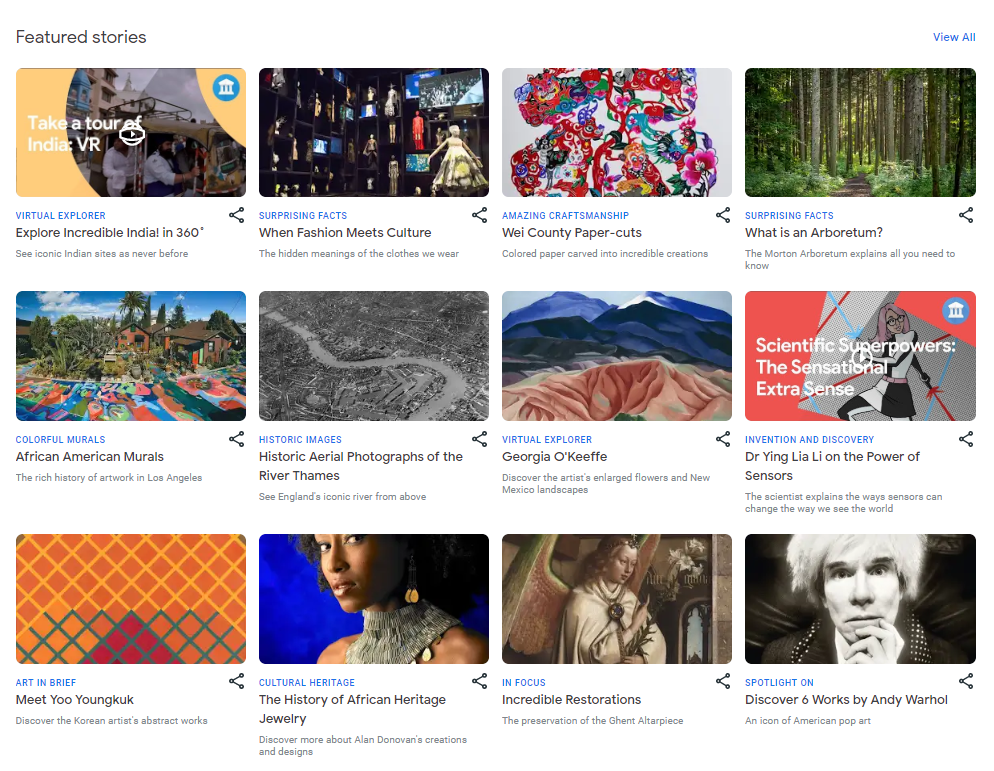This screenshot has height=771, width=994.
Task: Share the Wei County Paper-cuts story
Action: (x=723, y=216)
